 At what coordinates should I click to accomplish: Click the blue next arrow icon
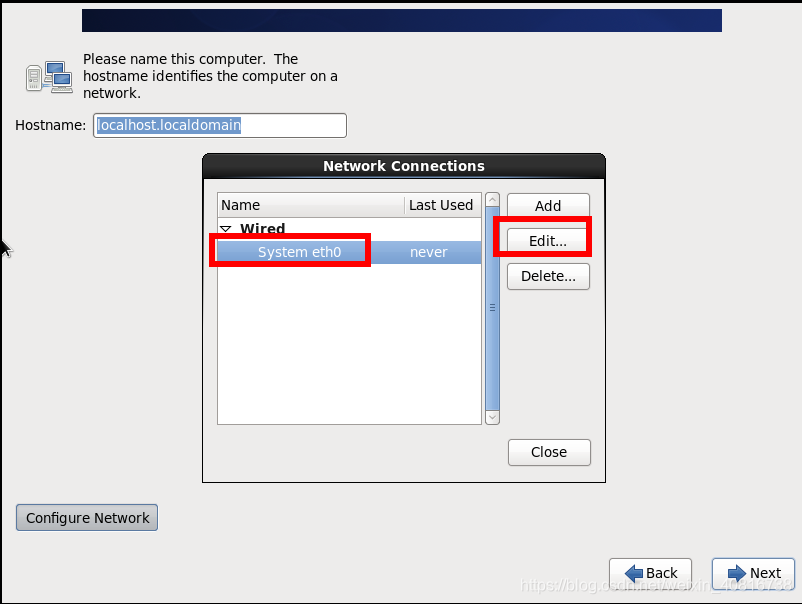pos(737,573)
